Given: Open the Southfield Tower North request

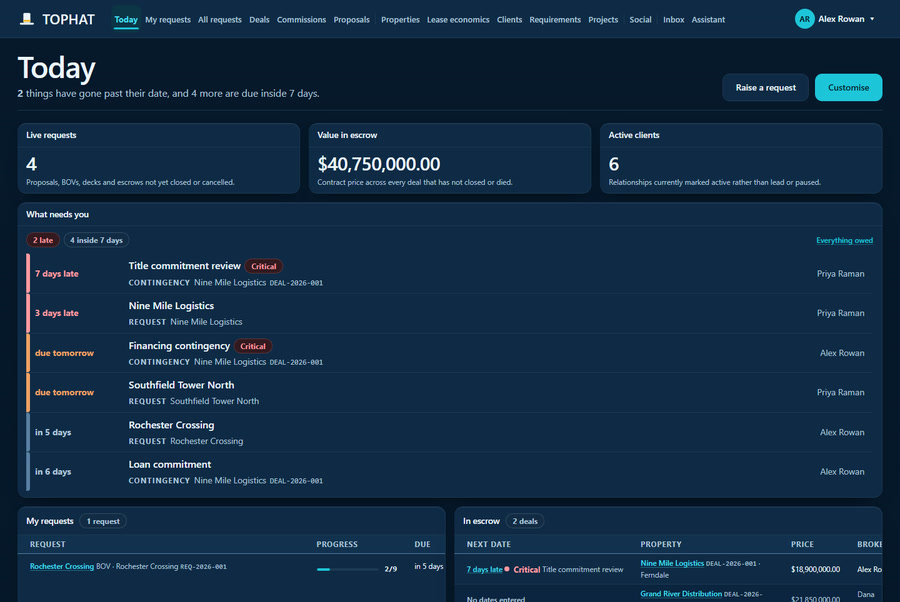Looking at the screenshot, I should 451,393.
